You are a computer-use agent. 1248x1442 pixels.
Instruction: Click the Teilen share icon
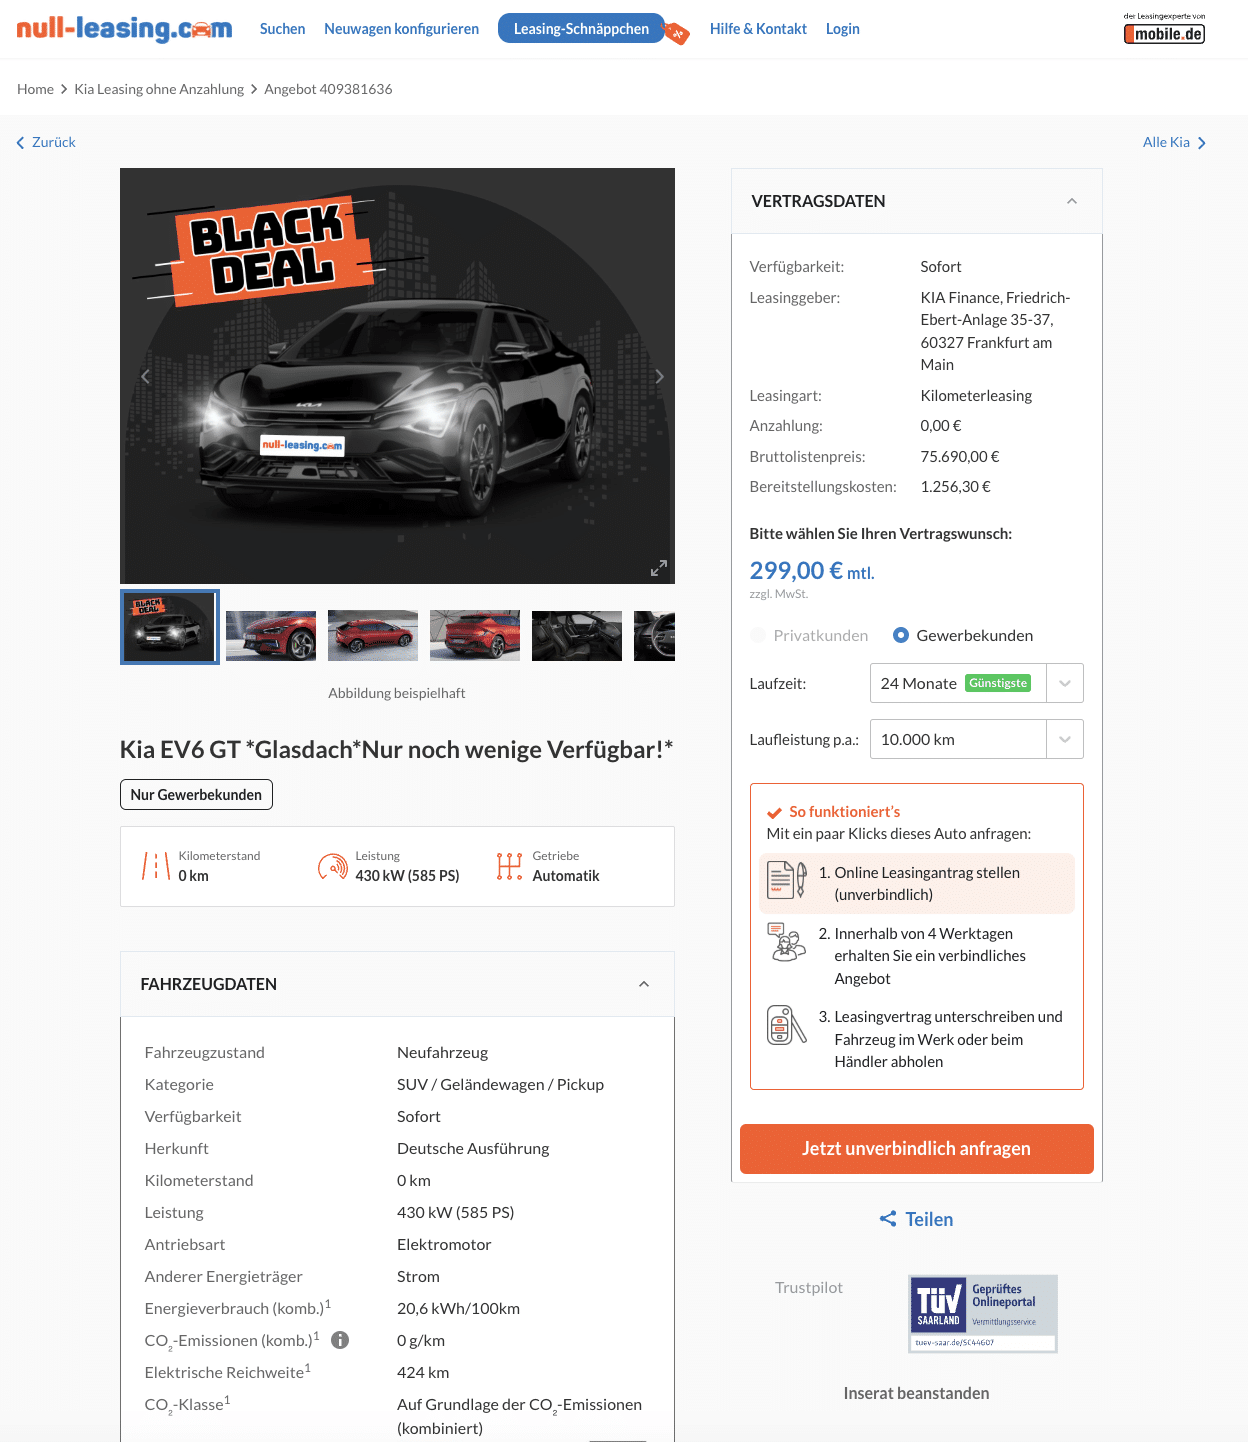click(x=888, y=1218)
